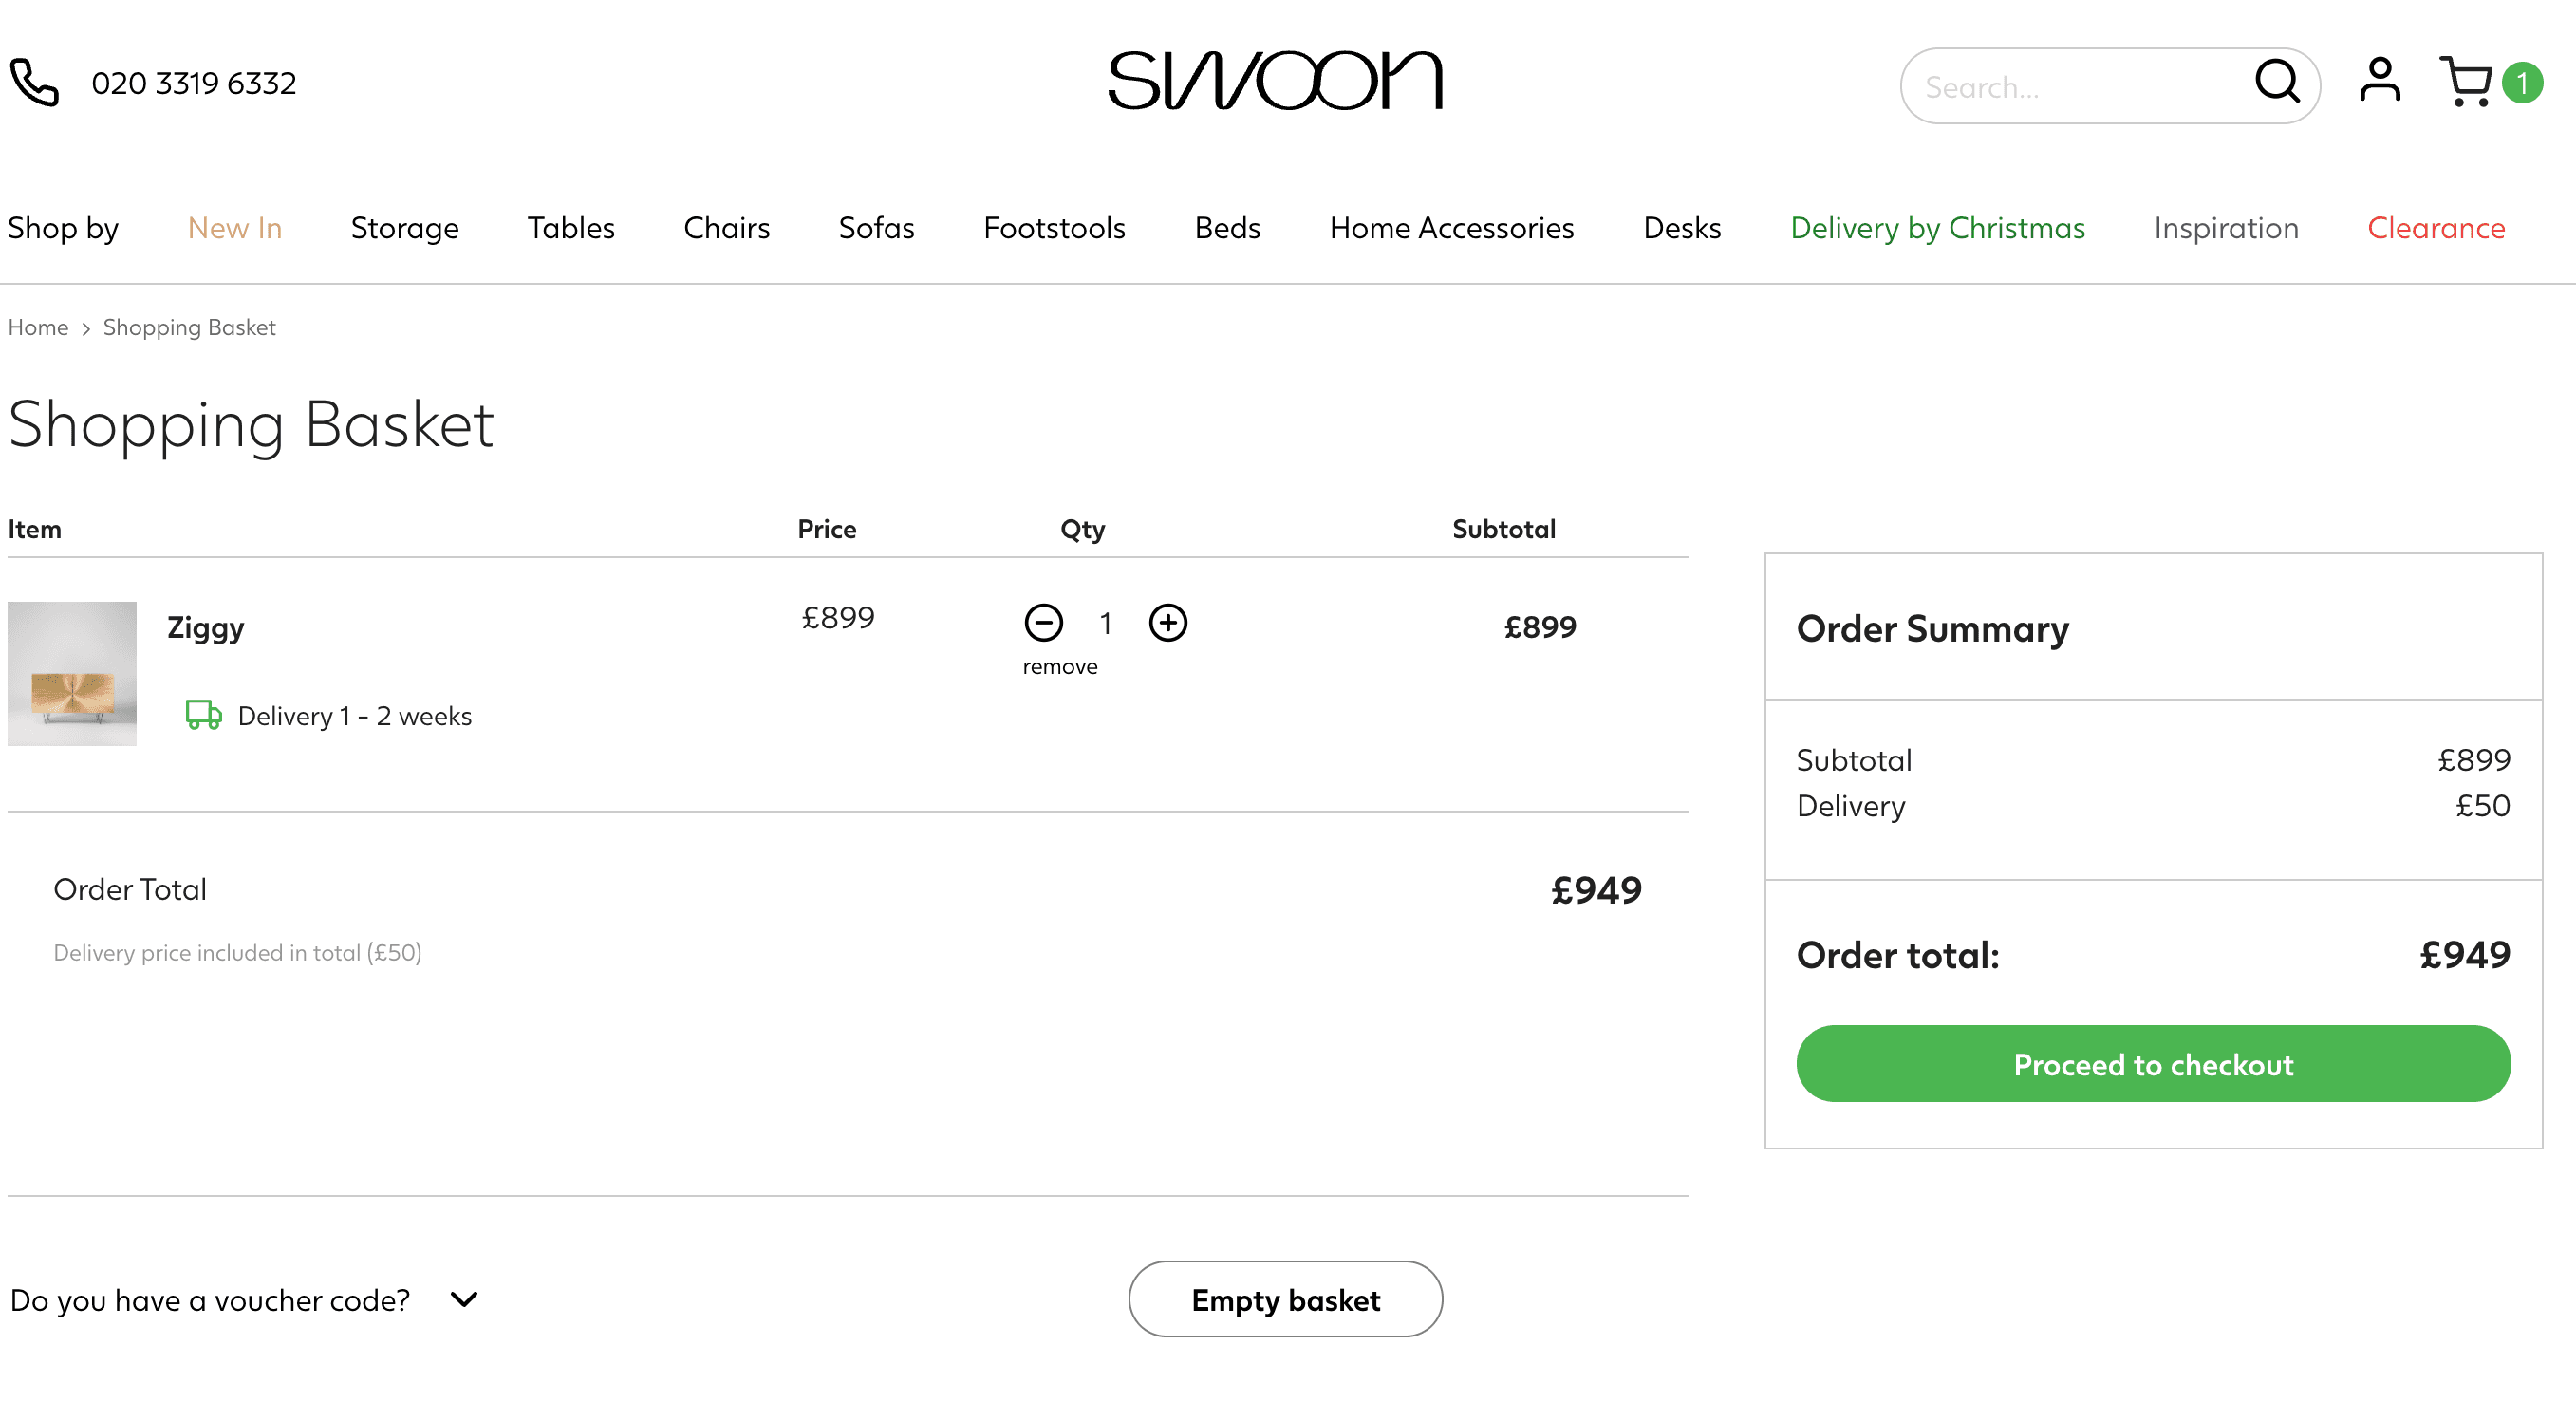
Task: Open the Ziggy product thumbnail
Action: pyautogui.click(x=72, y=673)
